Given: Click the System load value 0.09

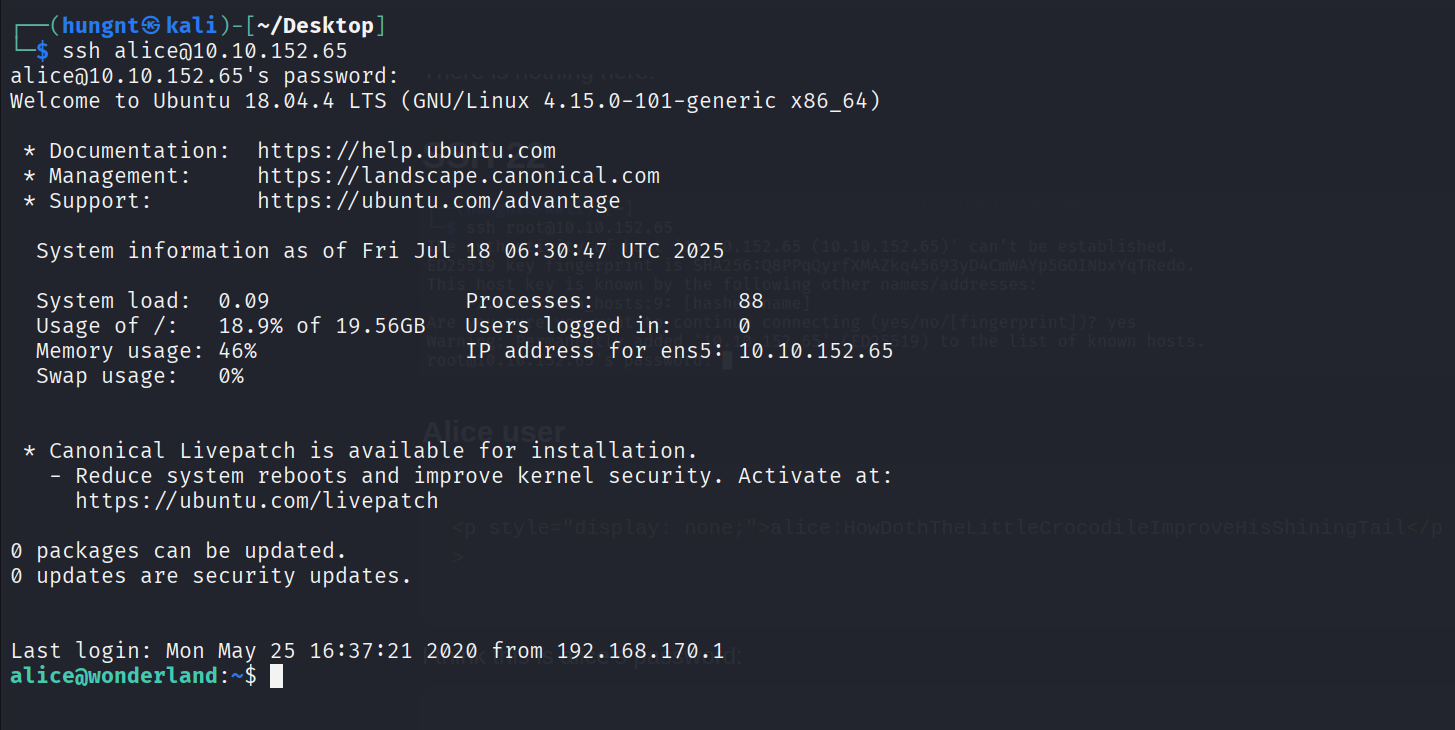Looking at the screenshot, I should click(x=244, y=301).
